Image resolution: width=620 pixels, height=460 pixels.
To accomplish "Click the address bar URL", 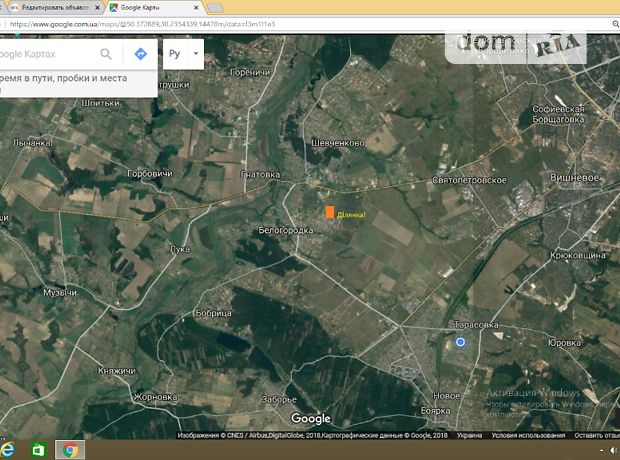I will [x=142, y=24].
